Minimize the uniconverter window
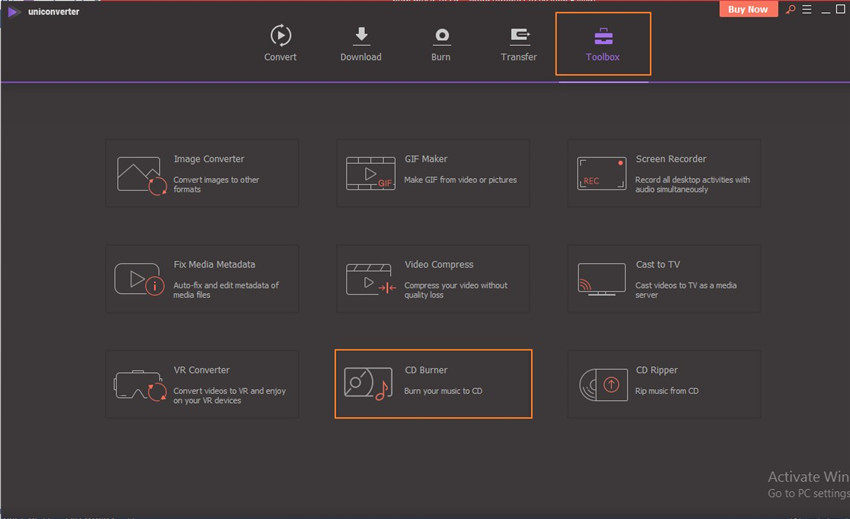Screen dimensions: 850x519 826,10
